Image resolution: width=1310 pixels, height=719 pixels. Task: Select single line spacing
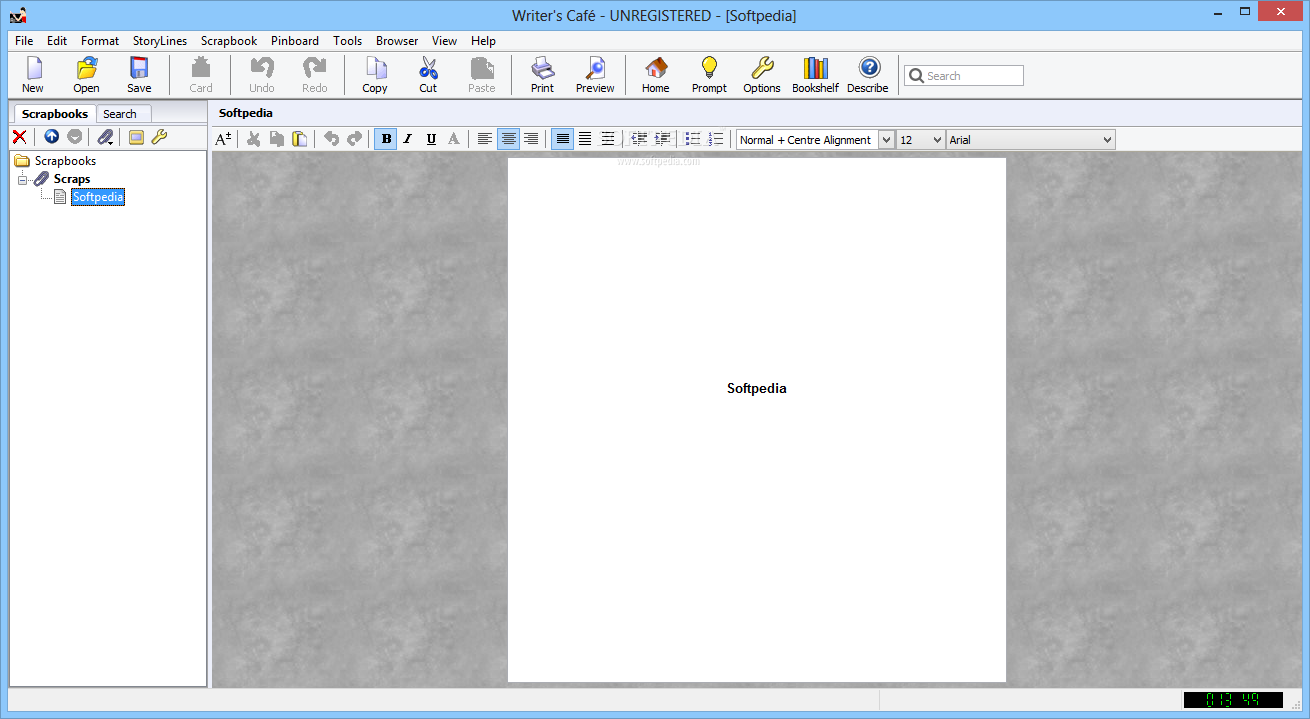tap(563, 139)
